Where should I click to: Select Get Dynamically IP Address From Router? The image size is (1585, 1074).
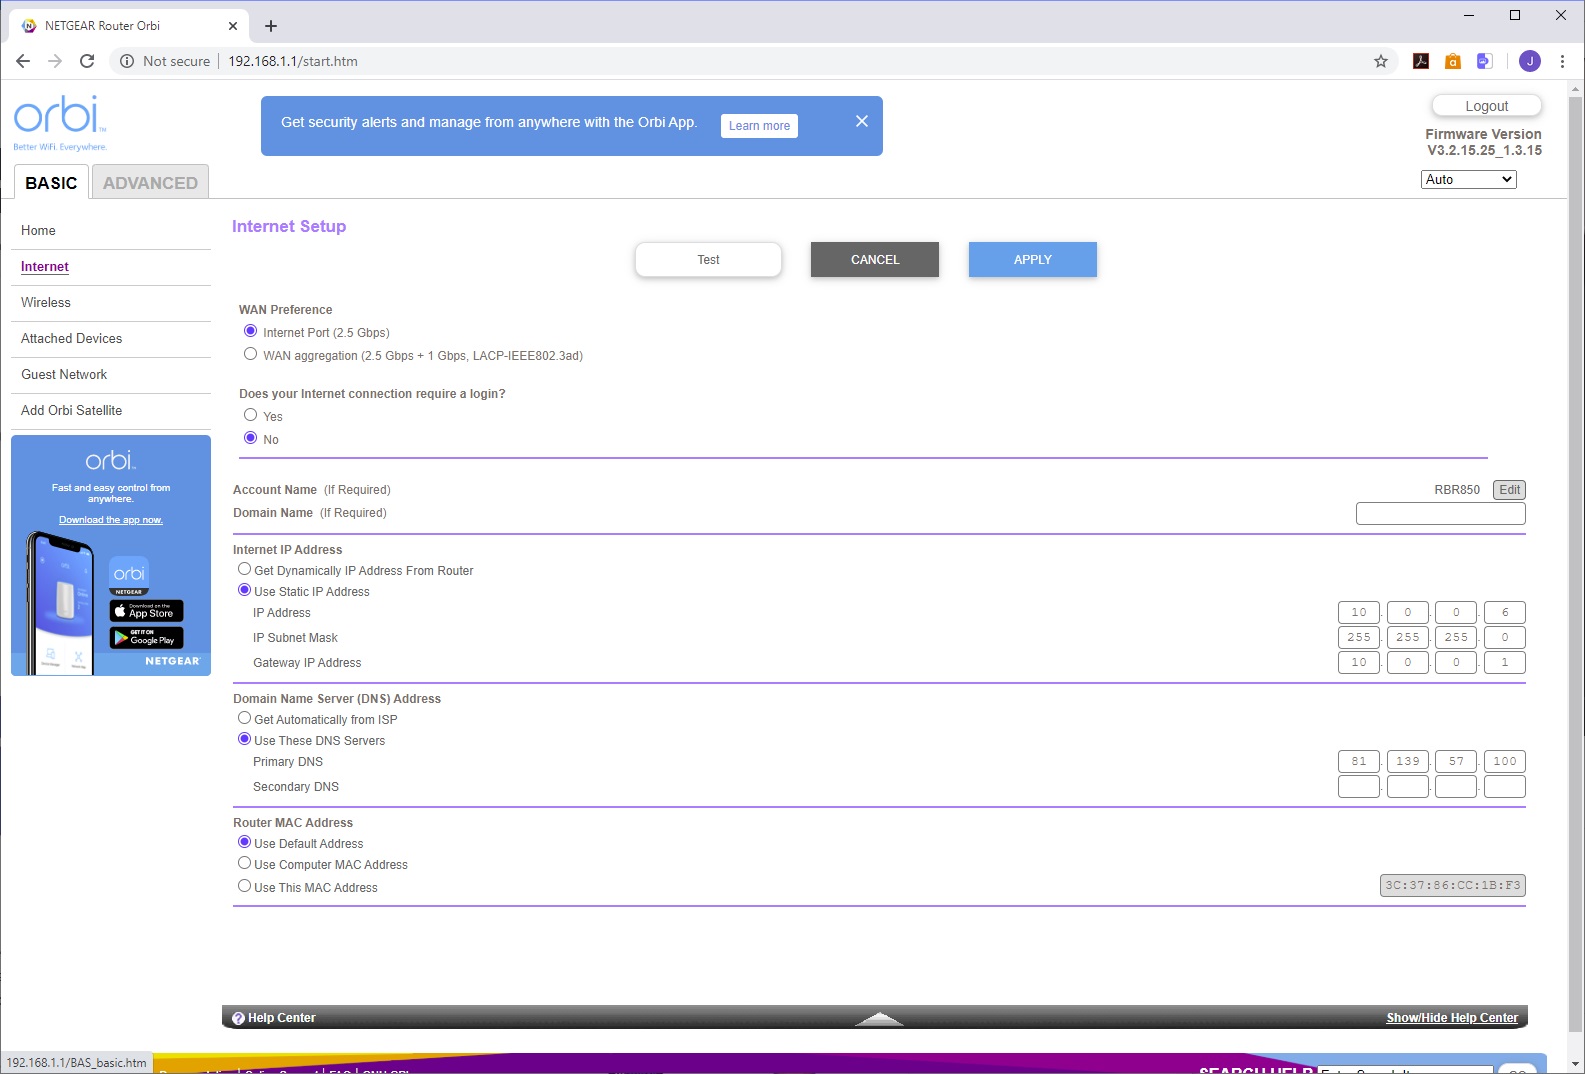pyautogui.click(x=244, y=569)
